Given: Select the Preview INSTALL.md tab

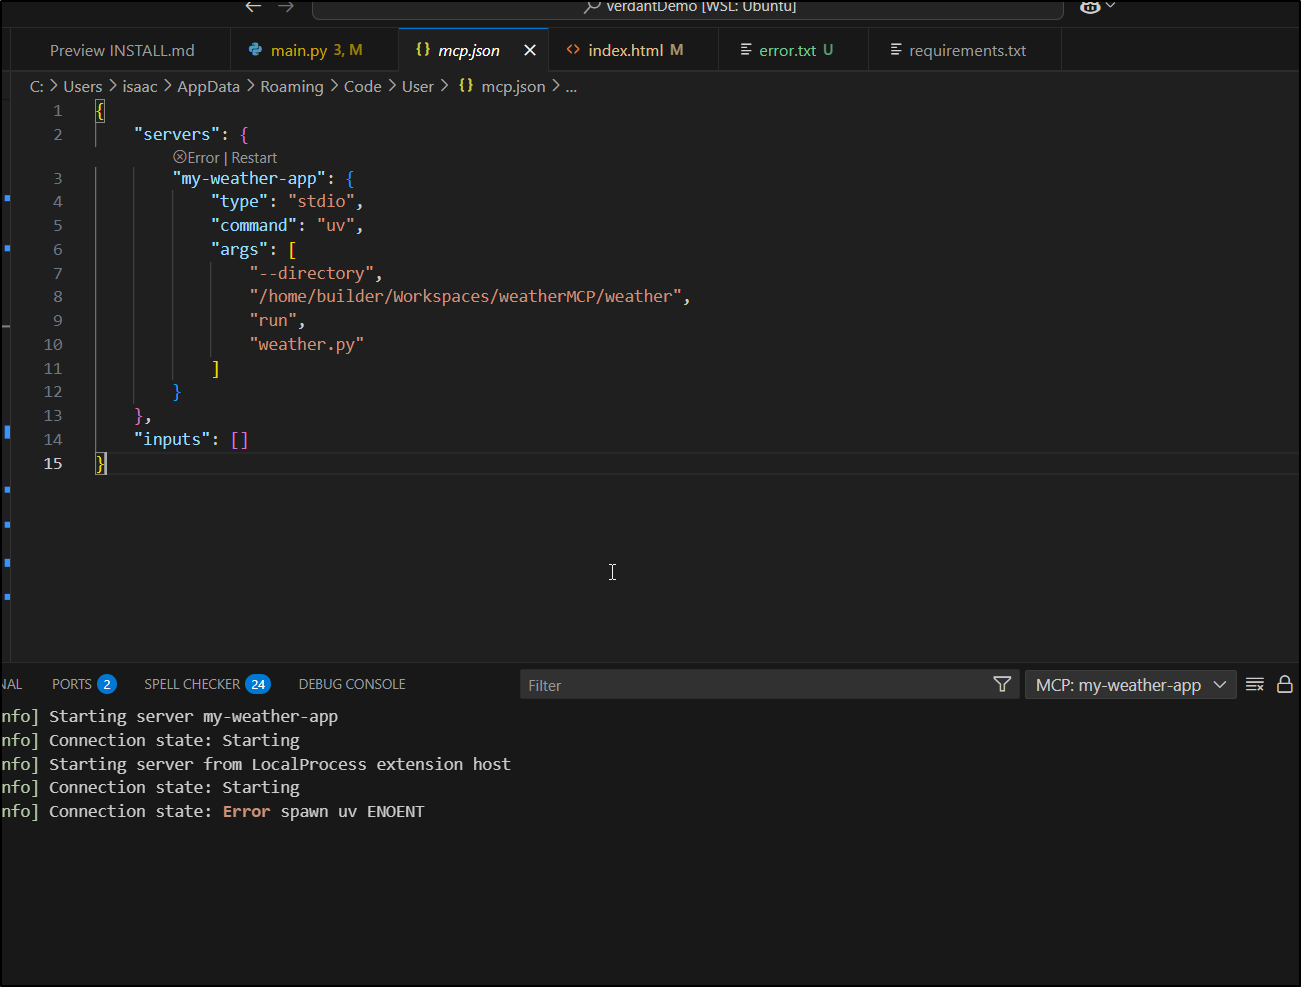Looking at the screenshot, I should (122, 50).
